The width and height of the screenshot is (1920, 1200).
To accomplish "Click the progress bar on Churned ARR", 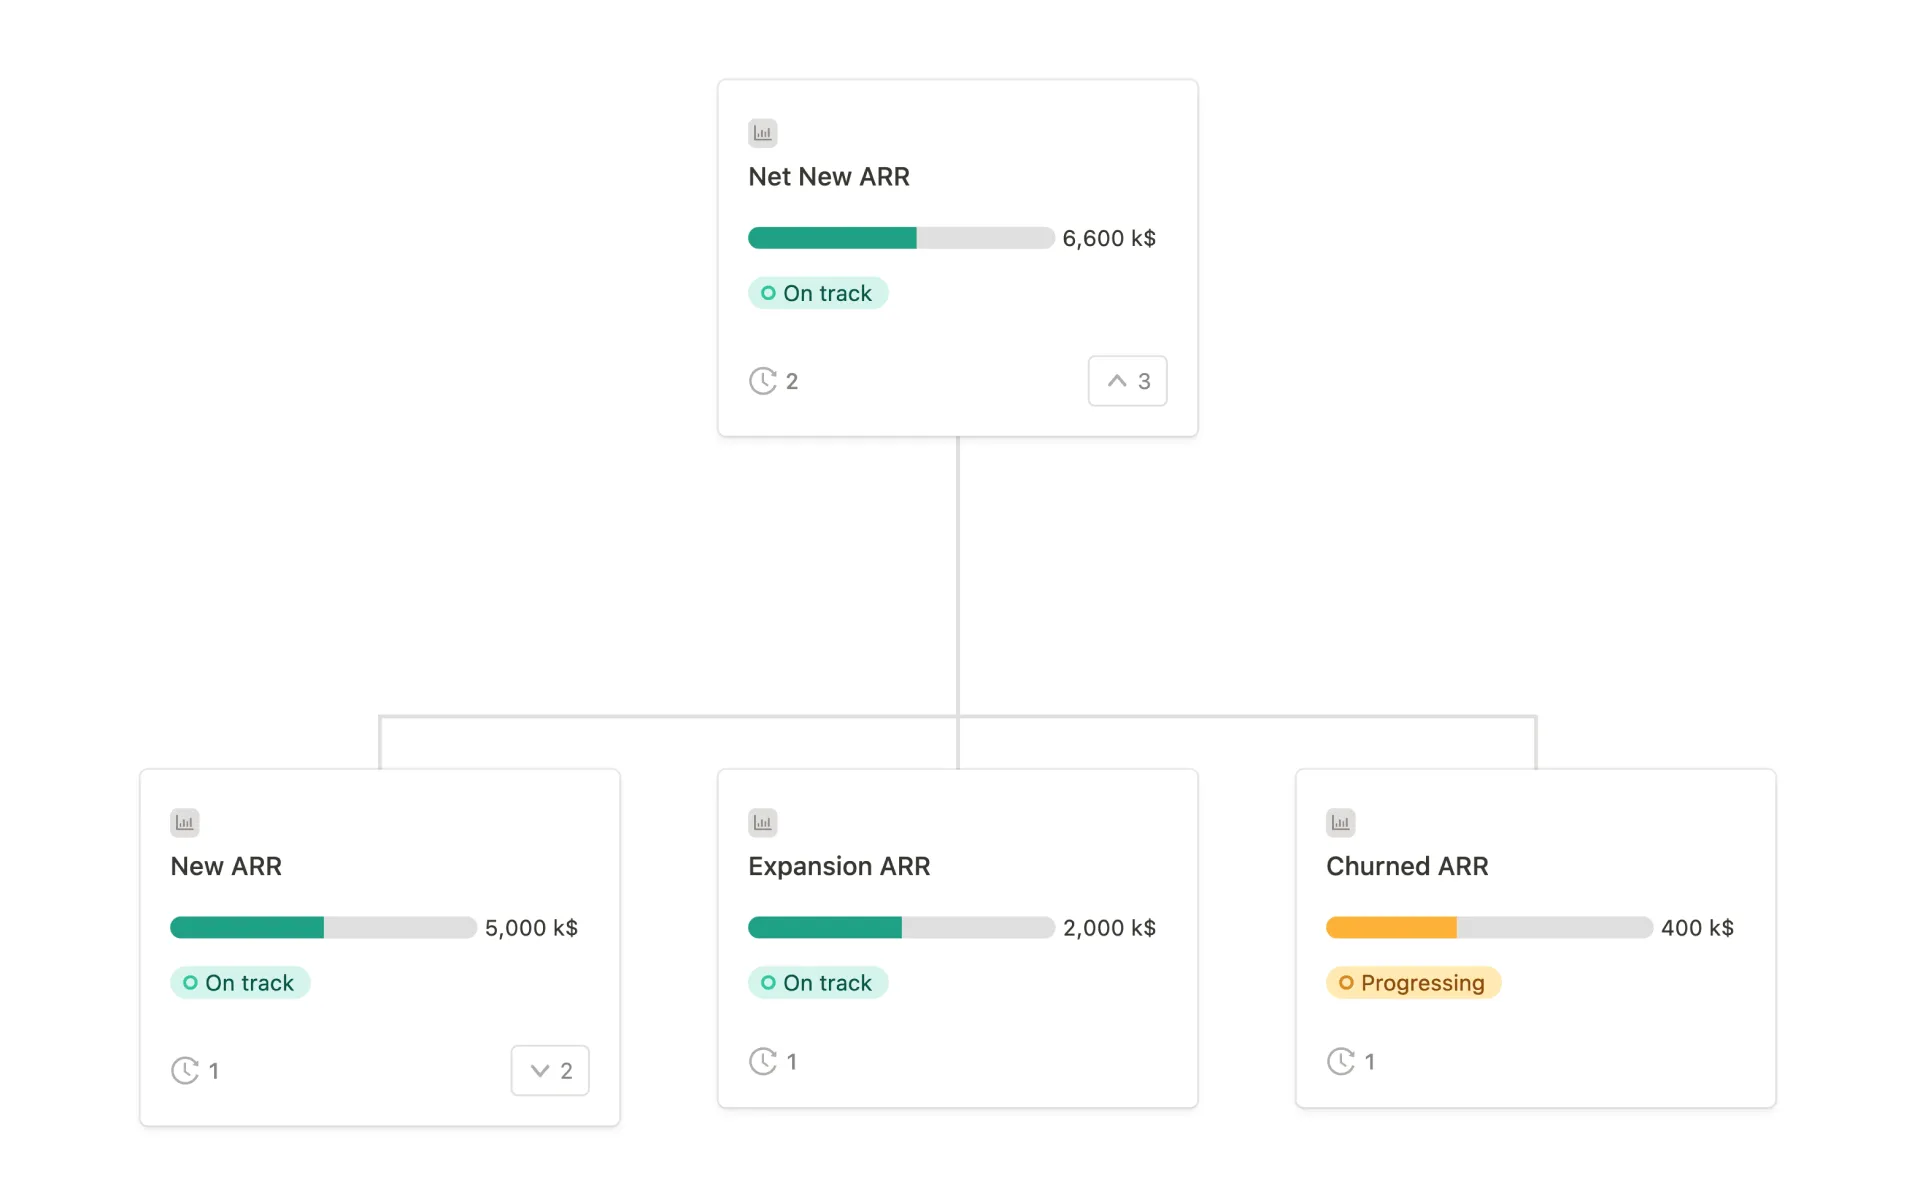I will 1488,927.
